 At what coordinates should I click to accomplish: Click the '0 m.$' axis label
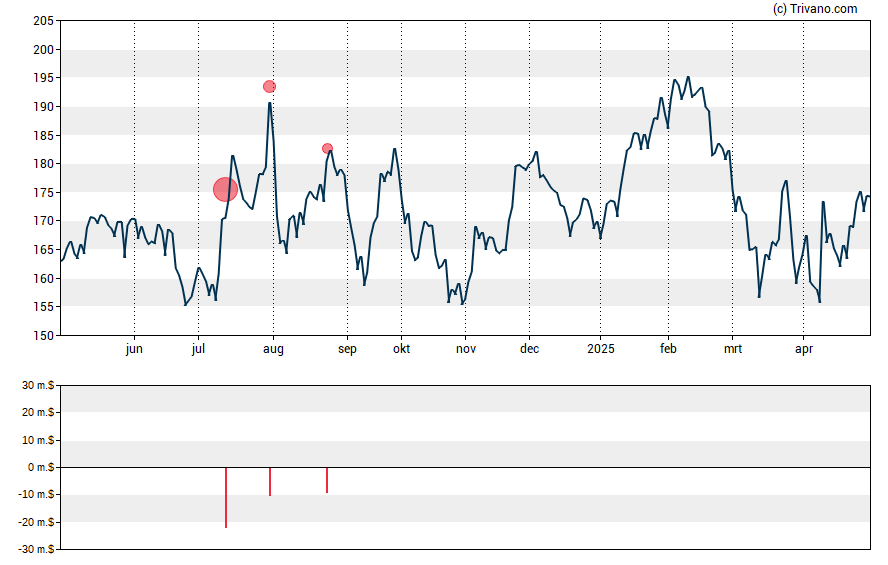[x=41, y=468]
